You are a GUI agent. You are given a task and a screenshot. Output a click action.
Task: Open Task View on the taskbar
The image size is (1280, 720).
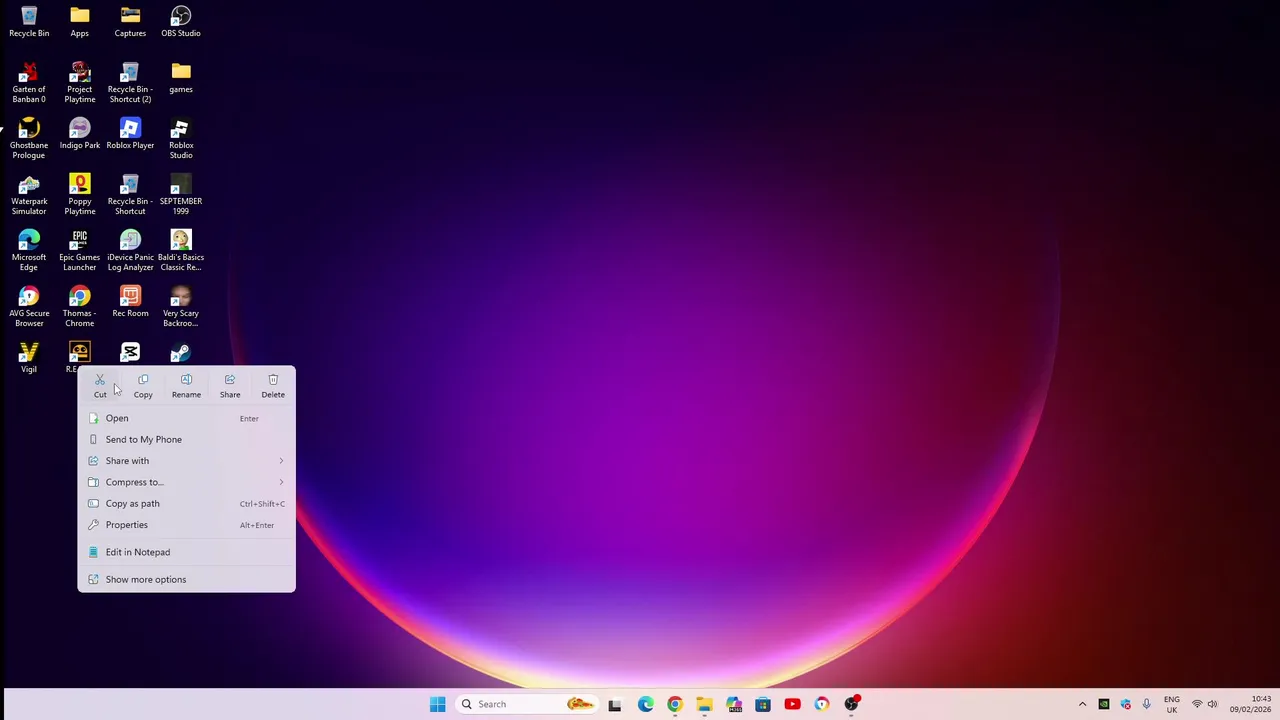(x=615, y=704)
